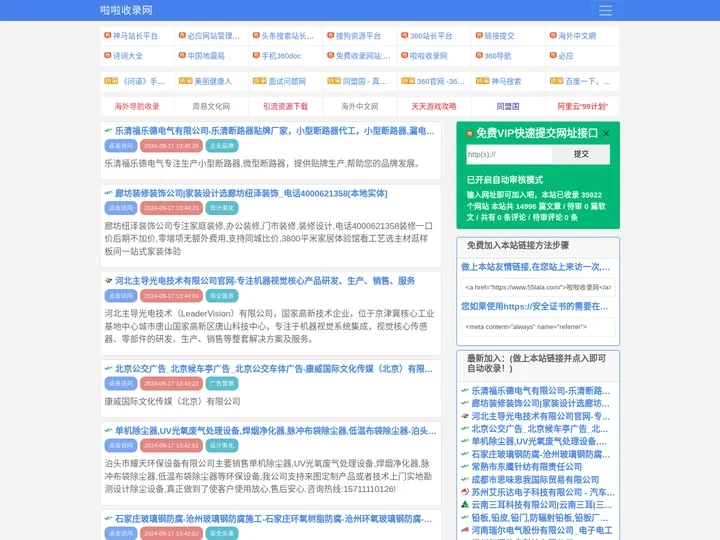Open sidebar link 石家庄玻璃钢防腐-沧州玻璃钢防腐
The height and width of the screenshot is (540, 720).
(541, 455)
